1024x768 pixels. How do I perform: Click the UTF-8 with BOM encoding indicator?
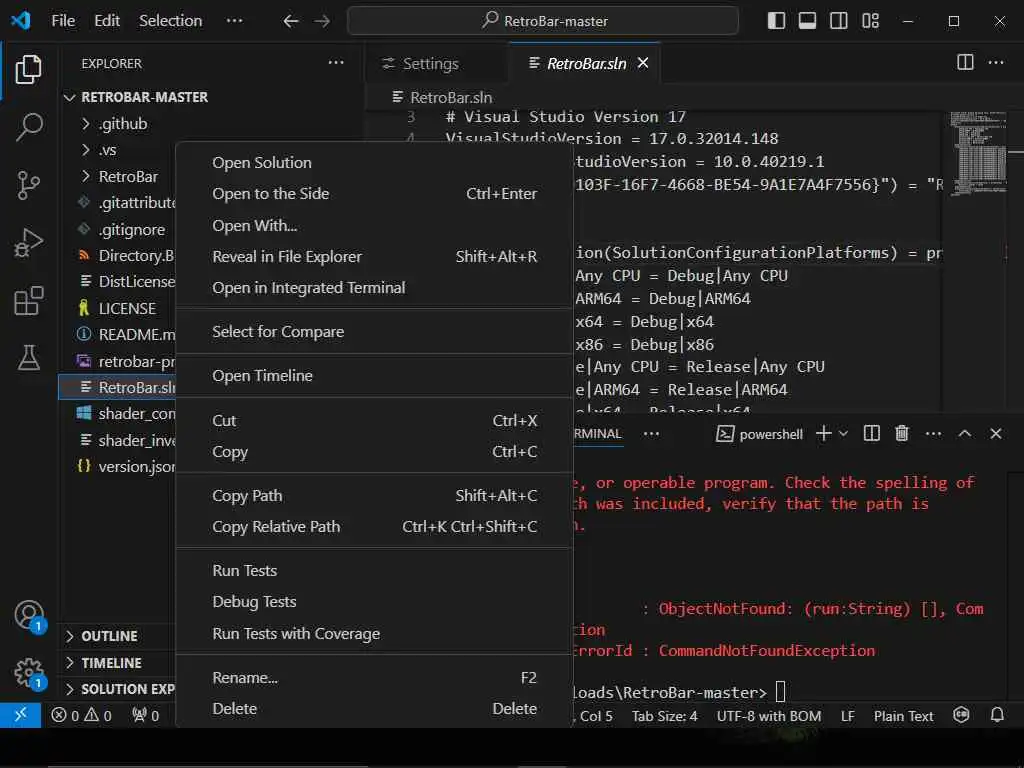point(768,716)
